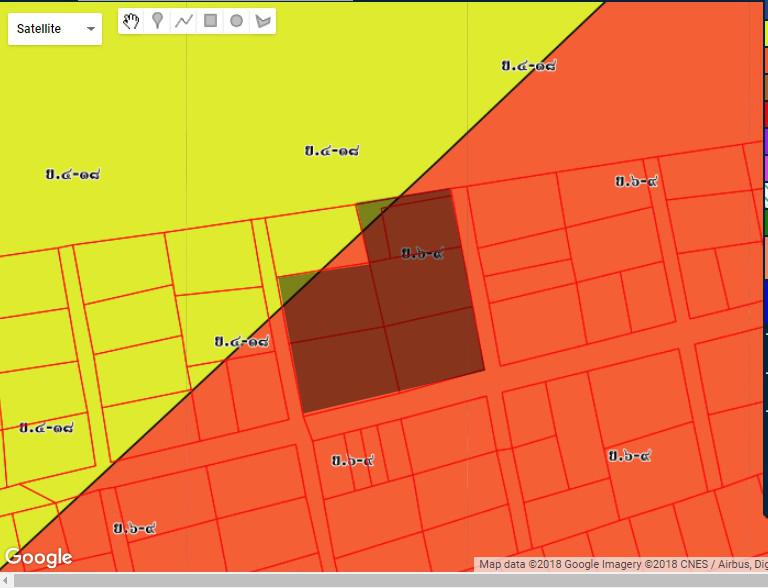
Task: Select the marker pin drawing tool
Action: tap(157, 21)
